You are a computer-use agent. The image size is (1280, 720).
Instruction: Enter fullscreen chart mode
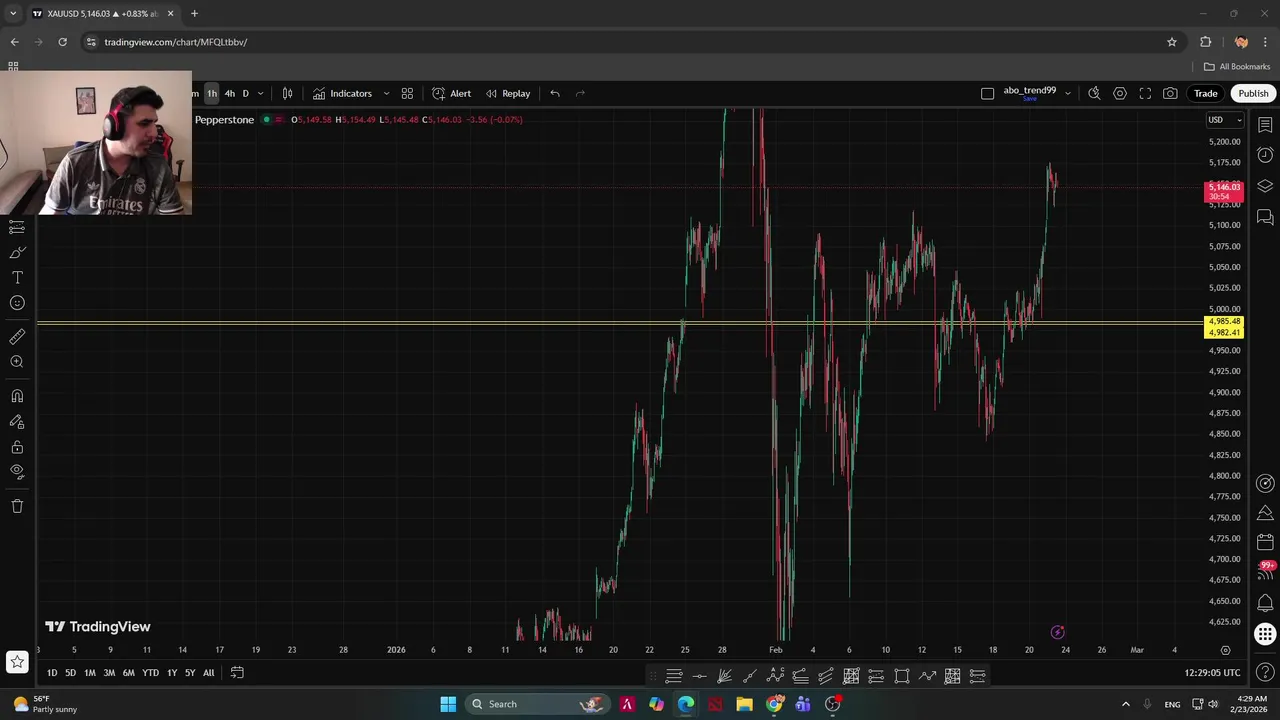point(1145,93)
